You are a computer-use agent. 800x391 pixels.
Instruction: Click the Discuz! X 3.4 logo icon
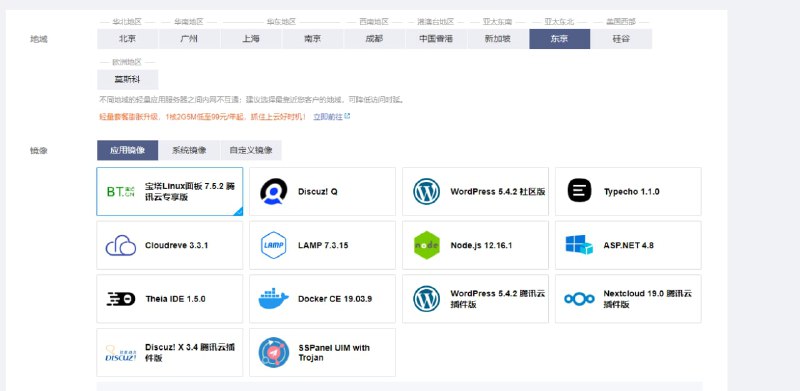pyautogui.click(x=121, y=353)
